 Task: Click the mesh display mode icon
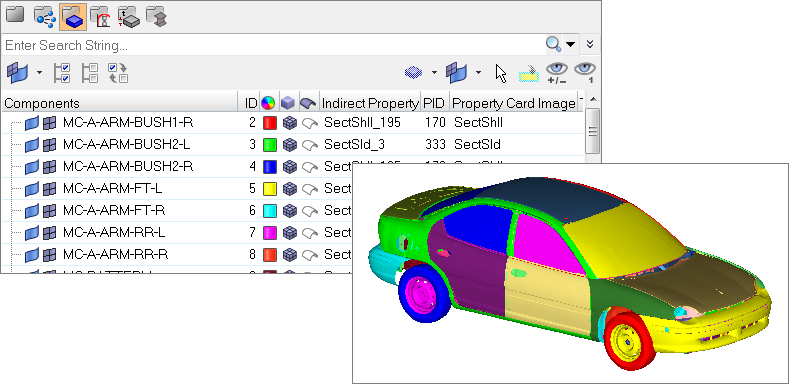(x=413, y=73)
